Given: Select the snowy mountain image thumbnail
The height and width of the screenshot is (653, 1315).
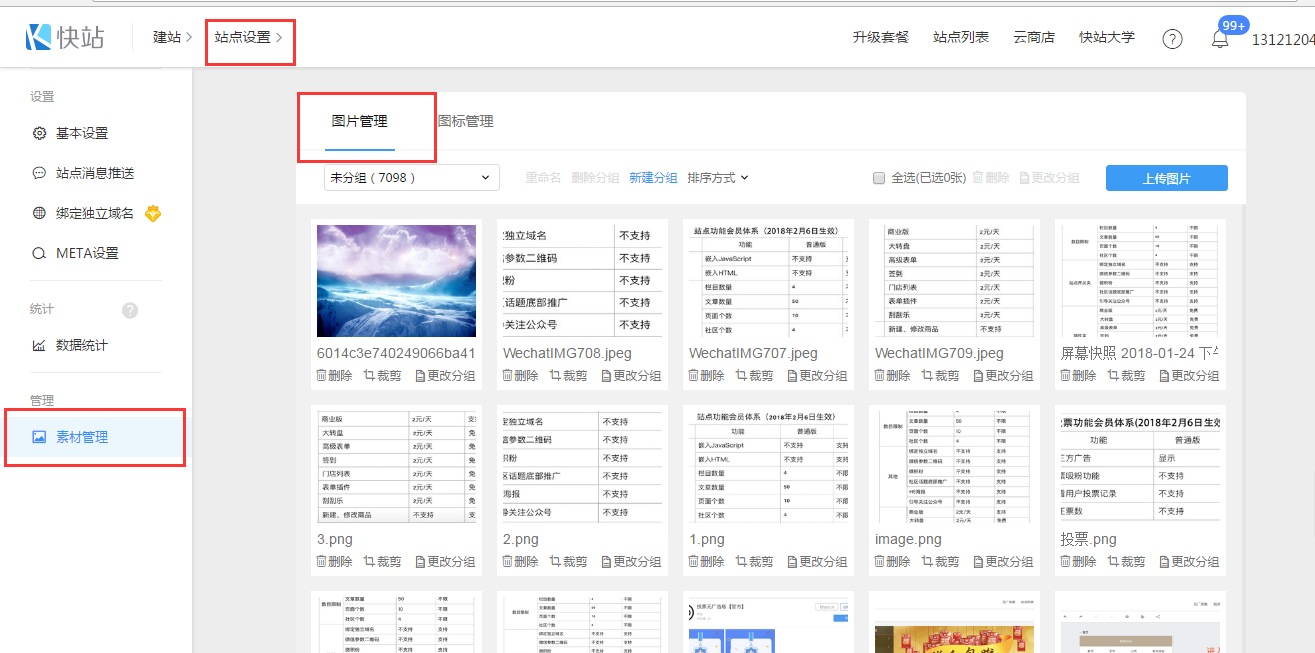Looking at the screenshot, I should pos(396,280).
